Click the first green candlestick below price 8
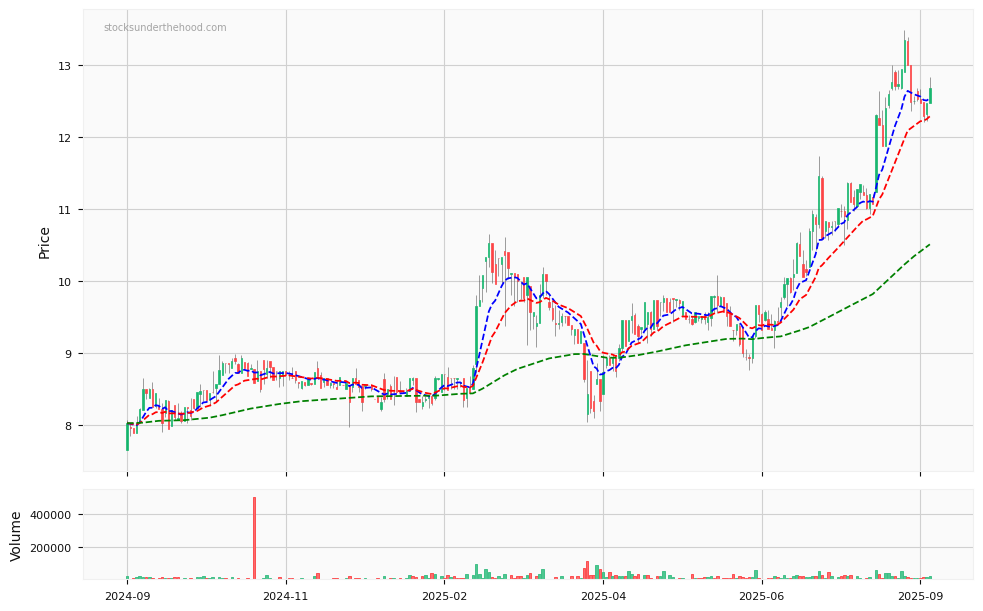The image size is (983, 611). (x=127, y=437)
